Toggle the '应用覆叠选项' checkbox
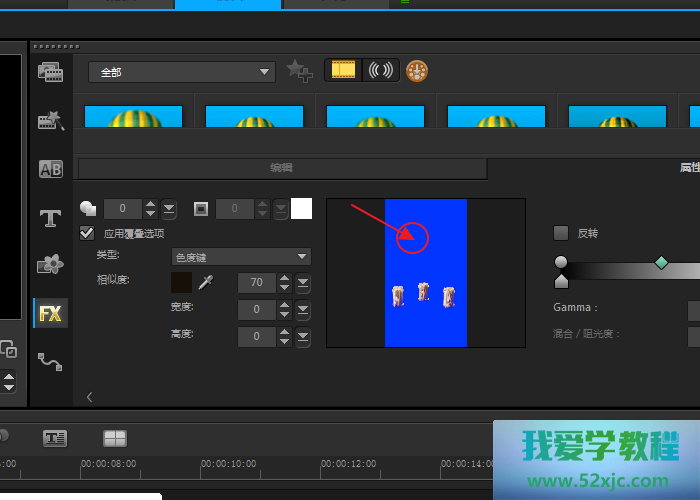Image resolution: width=700 pixels, height=500 pixels. pos(87,233)
